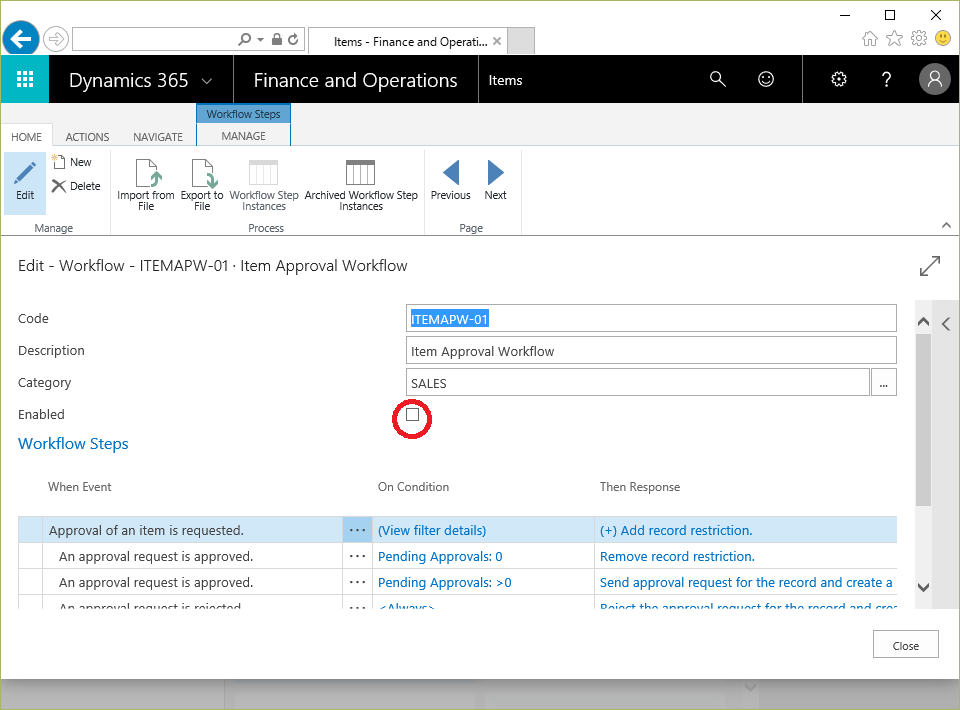Click the Items breadcrumb in header
The height and width of the screenshot is (710, 960).
(505, 80)
